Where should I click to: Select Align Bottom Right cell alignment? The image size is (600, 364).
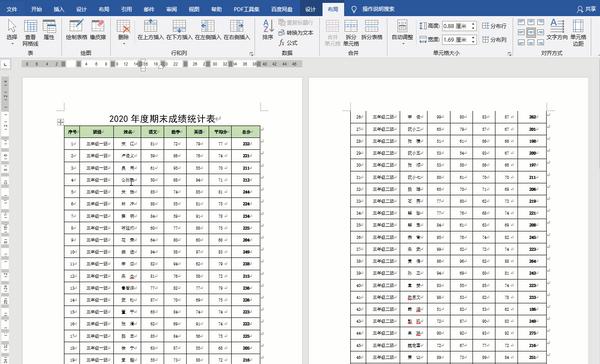point(540,42)
